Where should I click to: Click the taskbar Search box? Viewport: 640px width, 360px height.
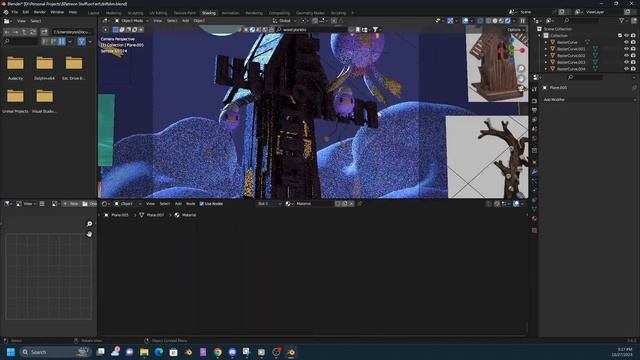pos(55,352)
